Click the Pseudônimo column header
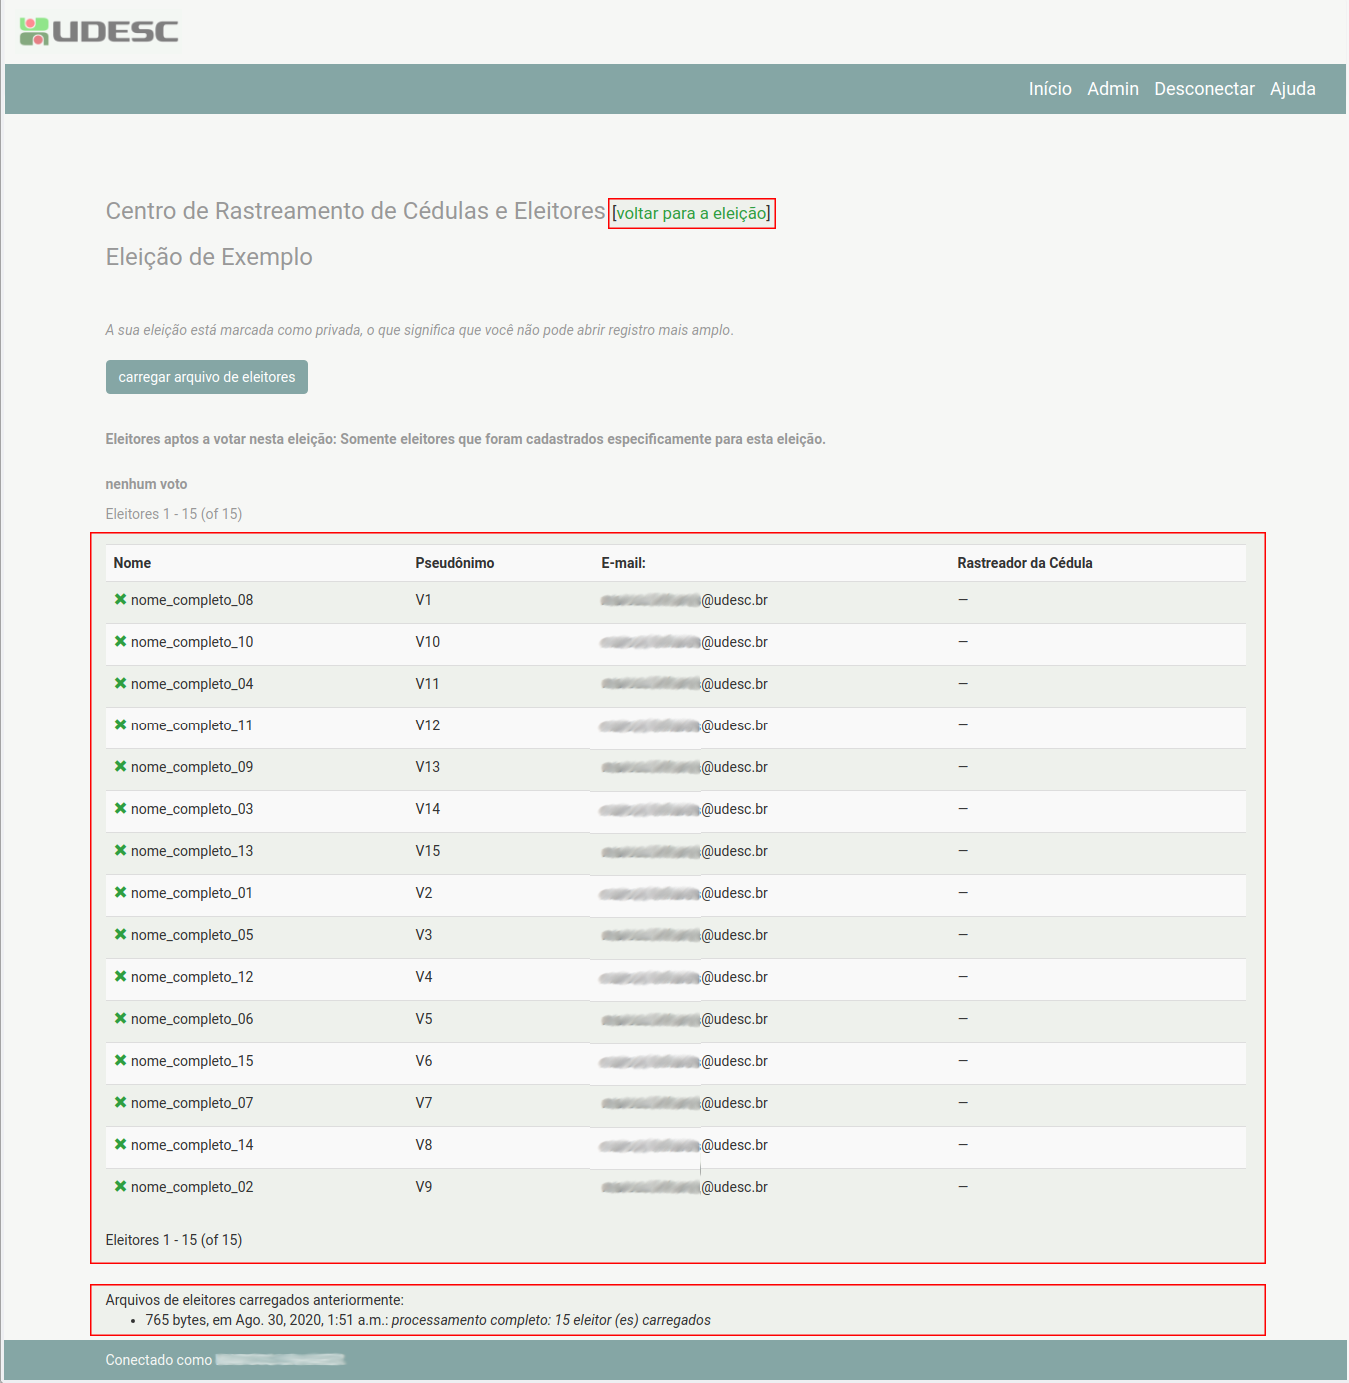Viewport: 1349px width, 1383px height. [455, 563]
